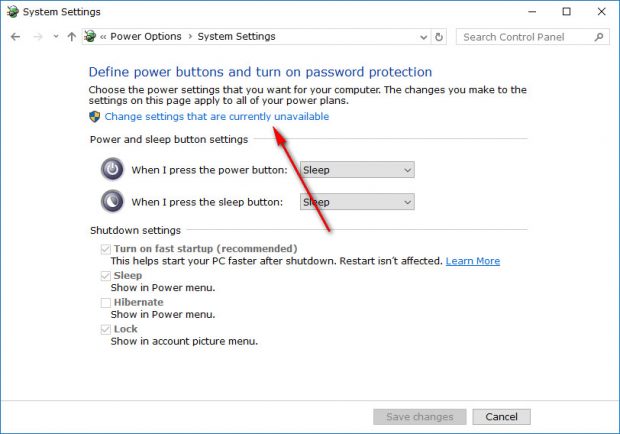Enable the Hibernate checkbox
Image resolution: width=620 pixels, height=434 pixels.
106,303
